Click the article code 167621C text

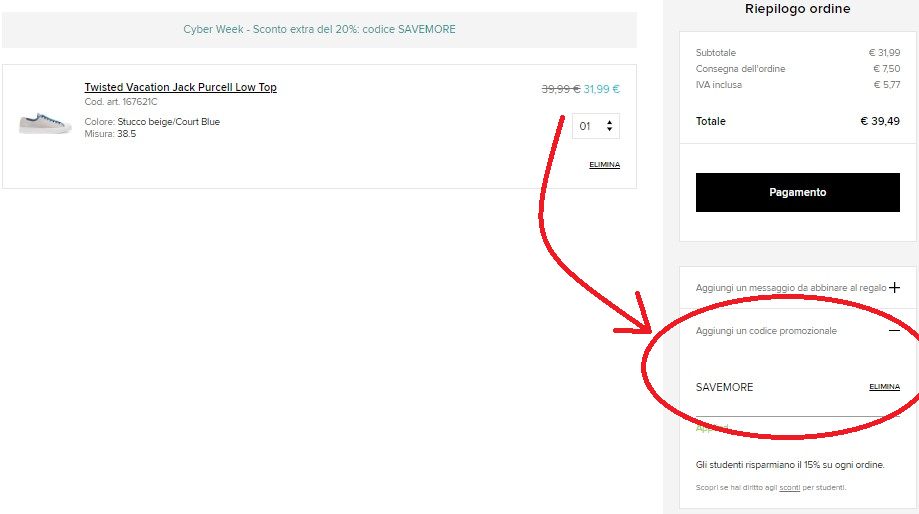(x=121, y=102)
